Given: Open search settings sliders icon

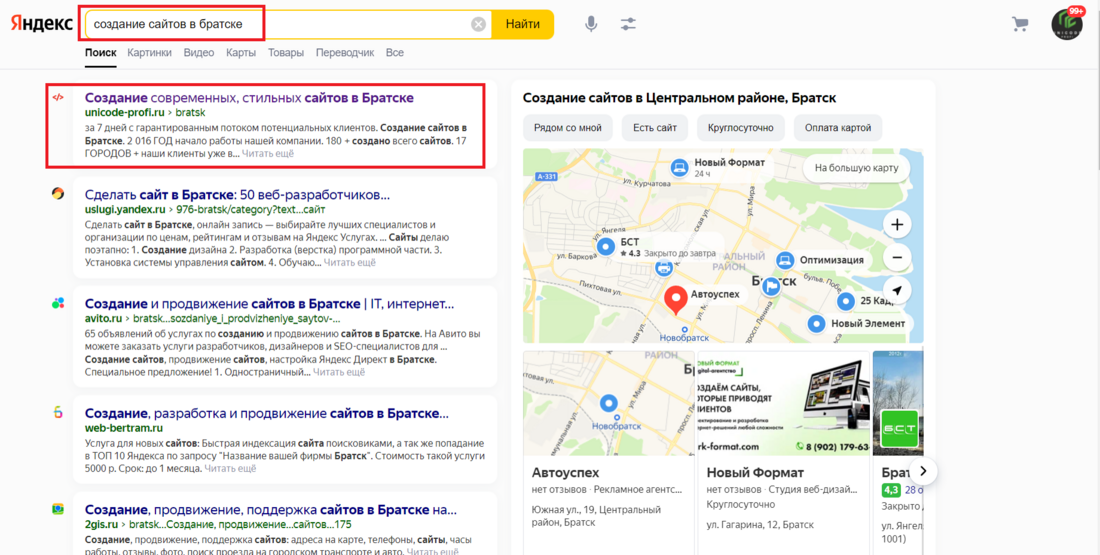Looking at the screenshot, I should [x=628, y=25].
